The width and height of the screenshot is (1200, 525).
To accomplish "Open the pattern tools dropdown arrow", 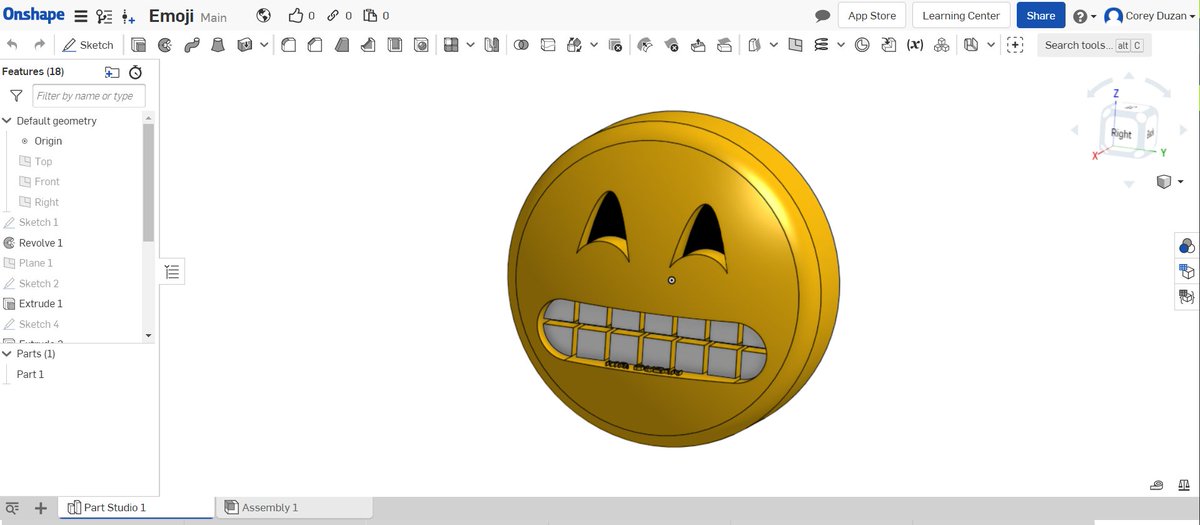I will point(470,45).
